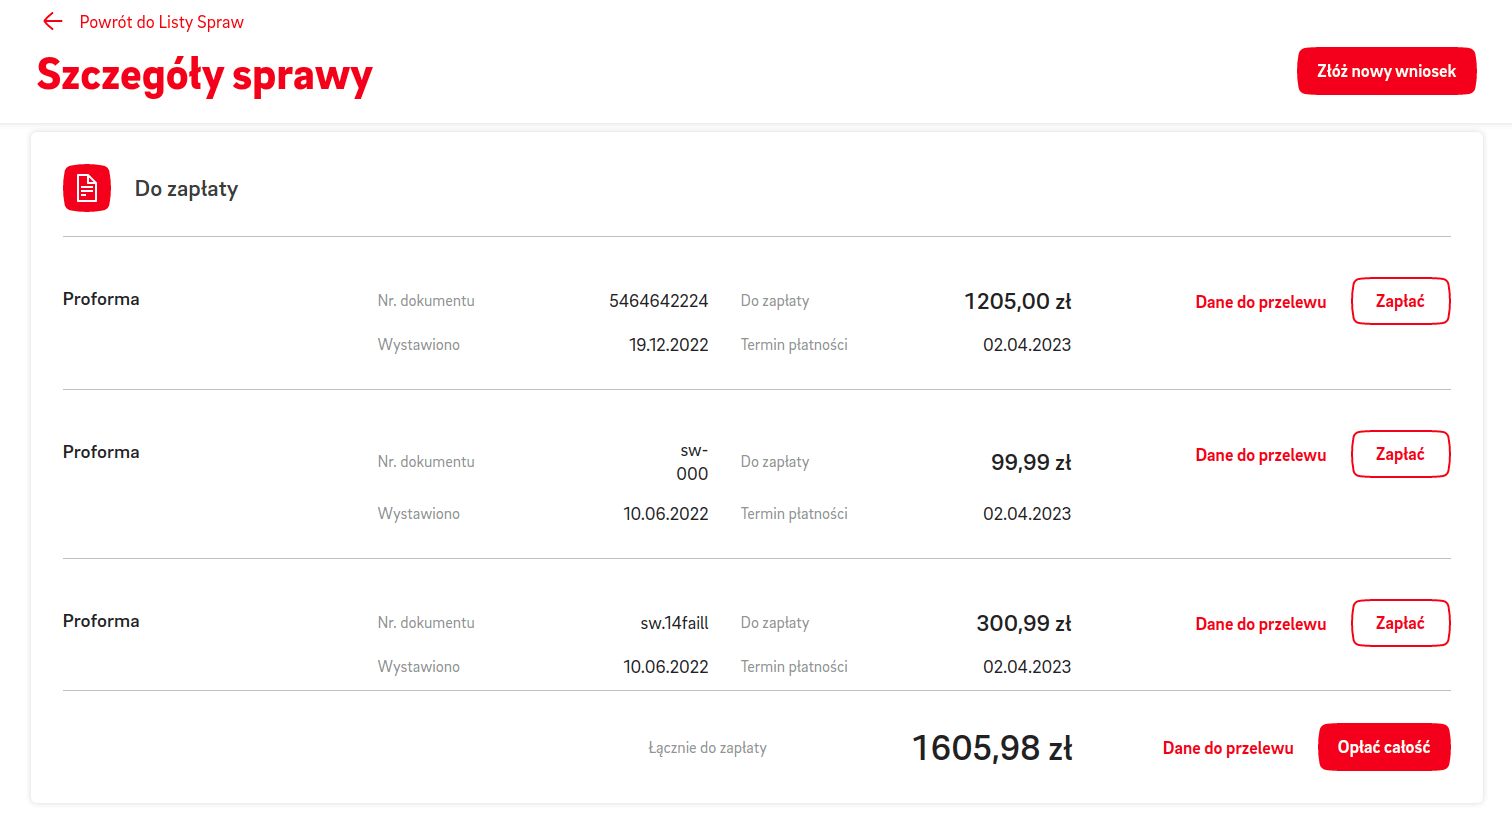Select the sw.14faill document number
Viewport: 1512px width, 822px height.
point(674,623)
